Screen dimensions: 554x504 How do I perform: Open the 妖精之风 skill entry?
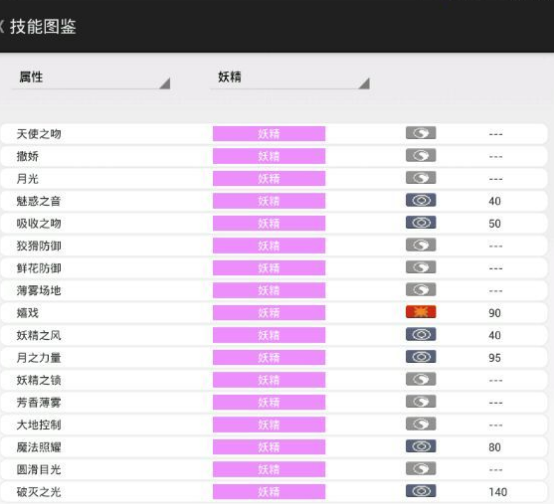pyautogui.click(x=274, y=335)
